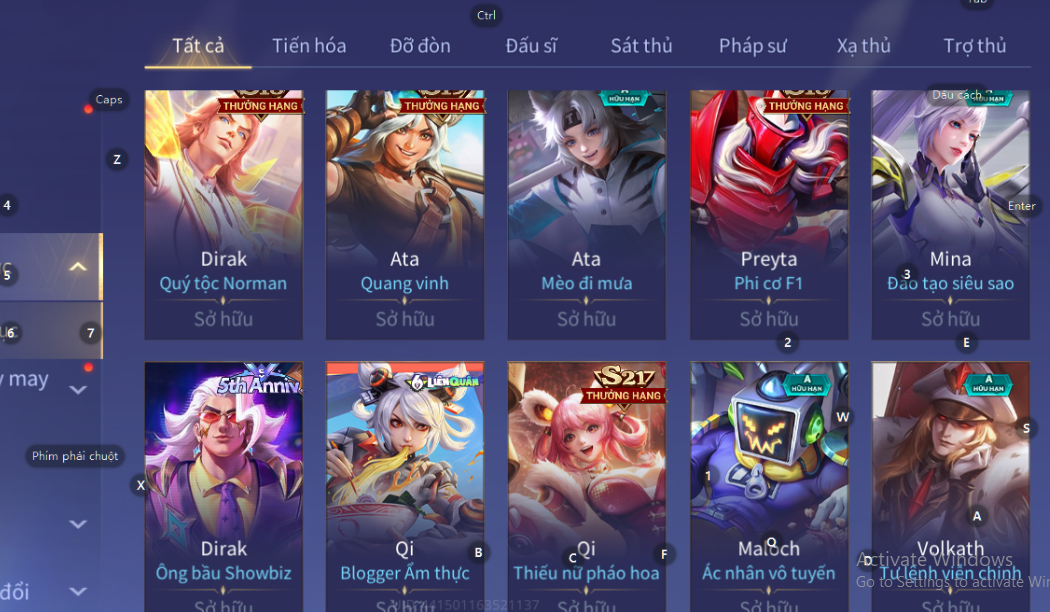1050x612 pixels.
Task: Expand the 'may' sidebar section chevron
Action: tap(78, 390)
